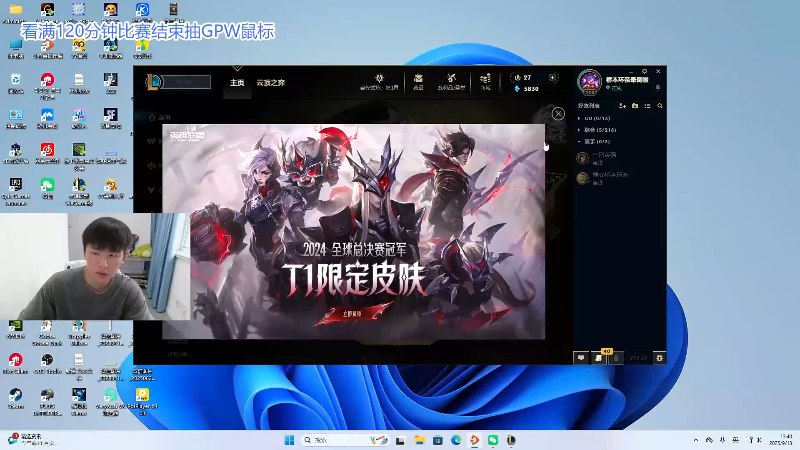Image resolution: width=800 pixels, height=450 pixels.
Task: Select the first friend in the list
Action: 619,158
